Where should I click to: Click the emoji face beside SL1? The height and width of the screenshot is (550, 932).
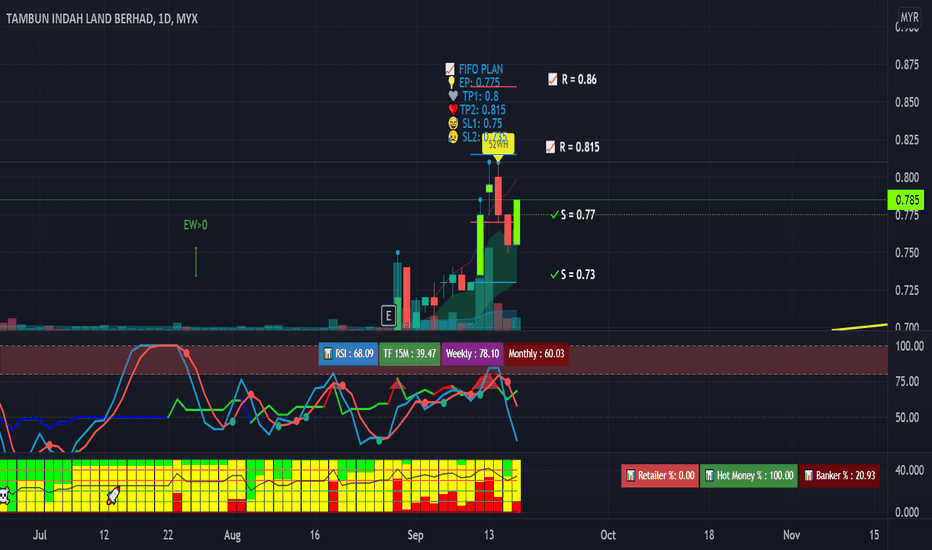(x=453, y=123)
